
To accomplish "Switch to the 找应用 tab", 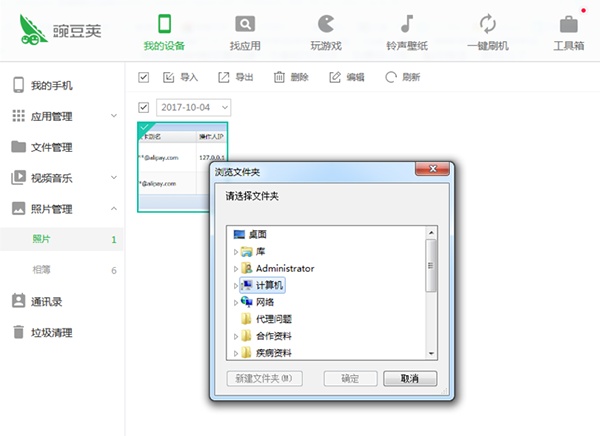I will tap(245, 33).
